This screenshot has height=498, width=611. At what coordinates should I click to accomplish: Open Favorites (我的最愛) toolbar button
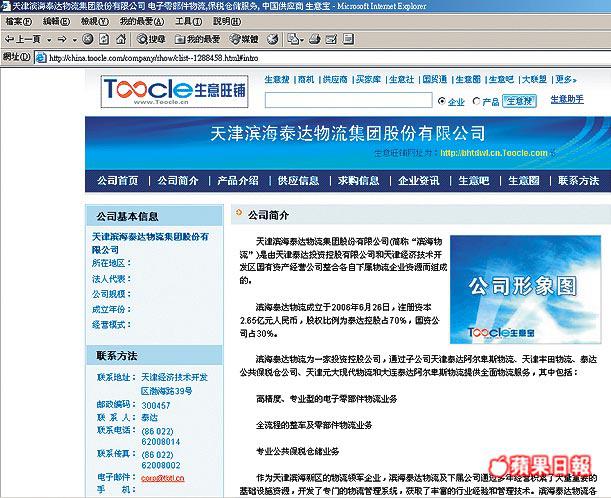[x=197, y=39]
